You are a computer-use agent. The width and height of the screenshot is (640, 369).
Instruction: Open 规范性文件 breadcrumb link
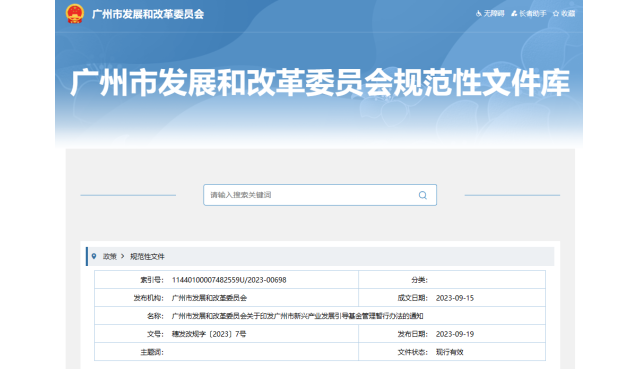point(147,257)
